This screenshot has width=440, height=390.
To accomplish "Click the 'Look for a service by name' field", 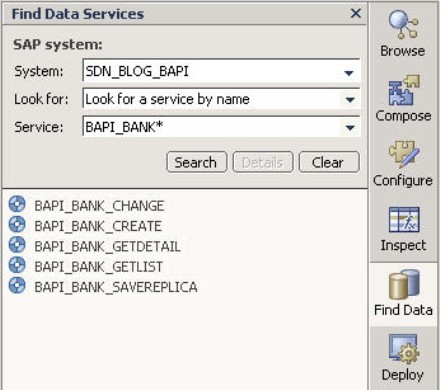I will (x=221, y=99).
